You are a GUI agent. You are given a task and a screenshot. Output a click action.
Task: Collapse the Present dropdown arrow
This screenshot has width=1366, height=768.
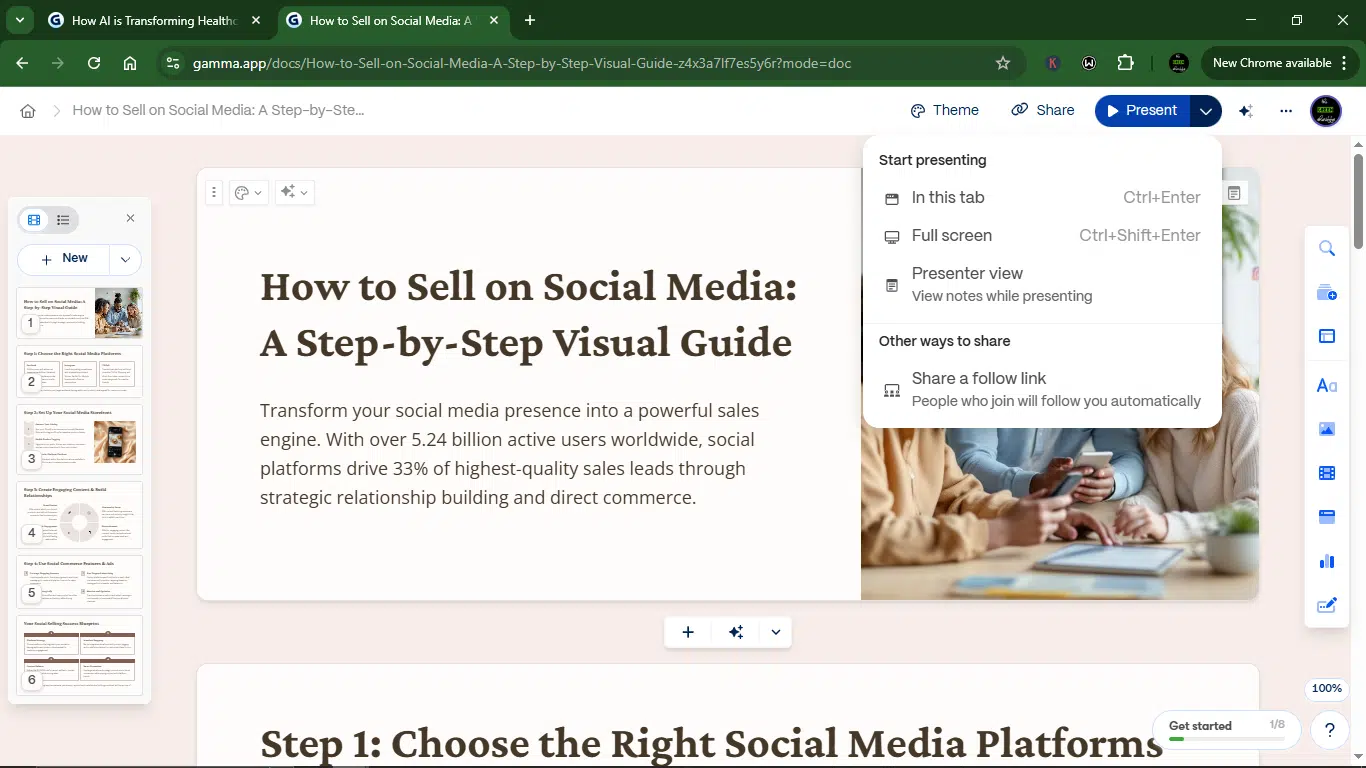point(1206,111)
